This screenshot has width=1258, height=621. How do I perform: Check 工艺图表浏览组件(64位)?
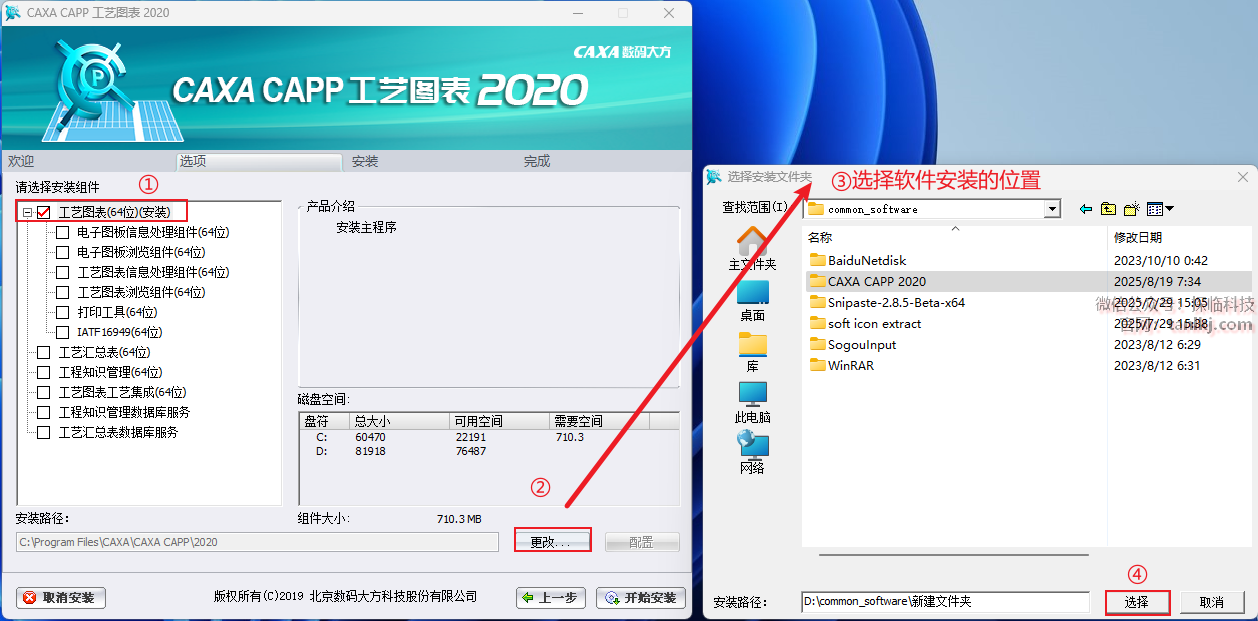click(63, 292)
